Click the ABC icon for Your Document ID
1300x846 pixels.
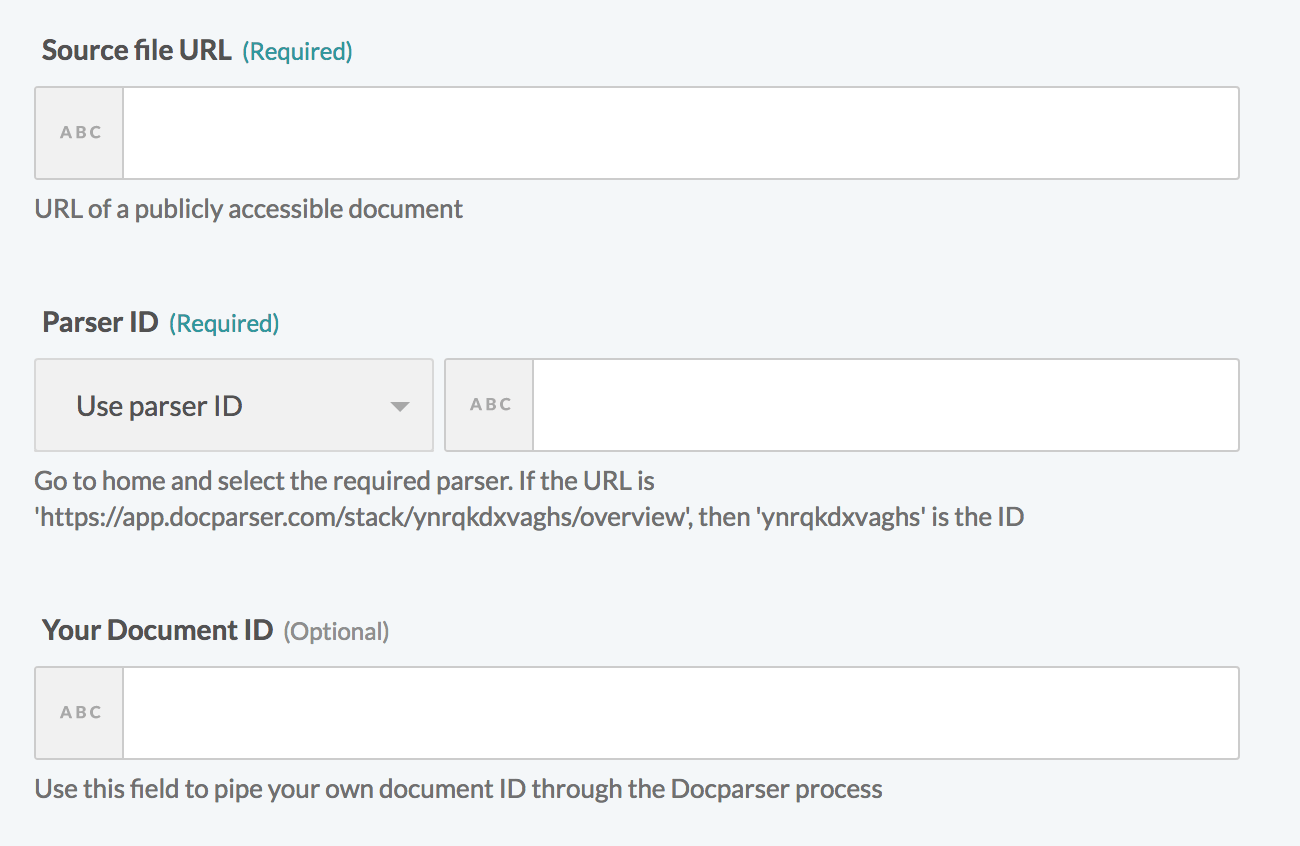[80, 713]
